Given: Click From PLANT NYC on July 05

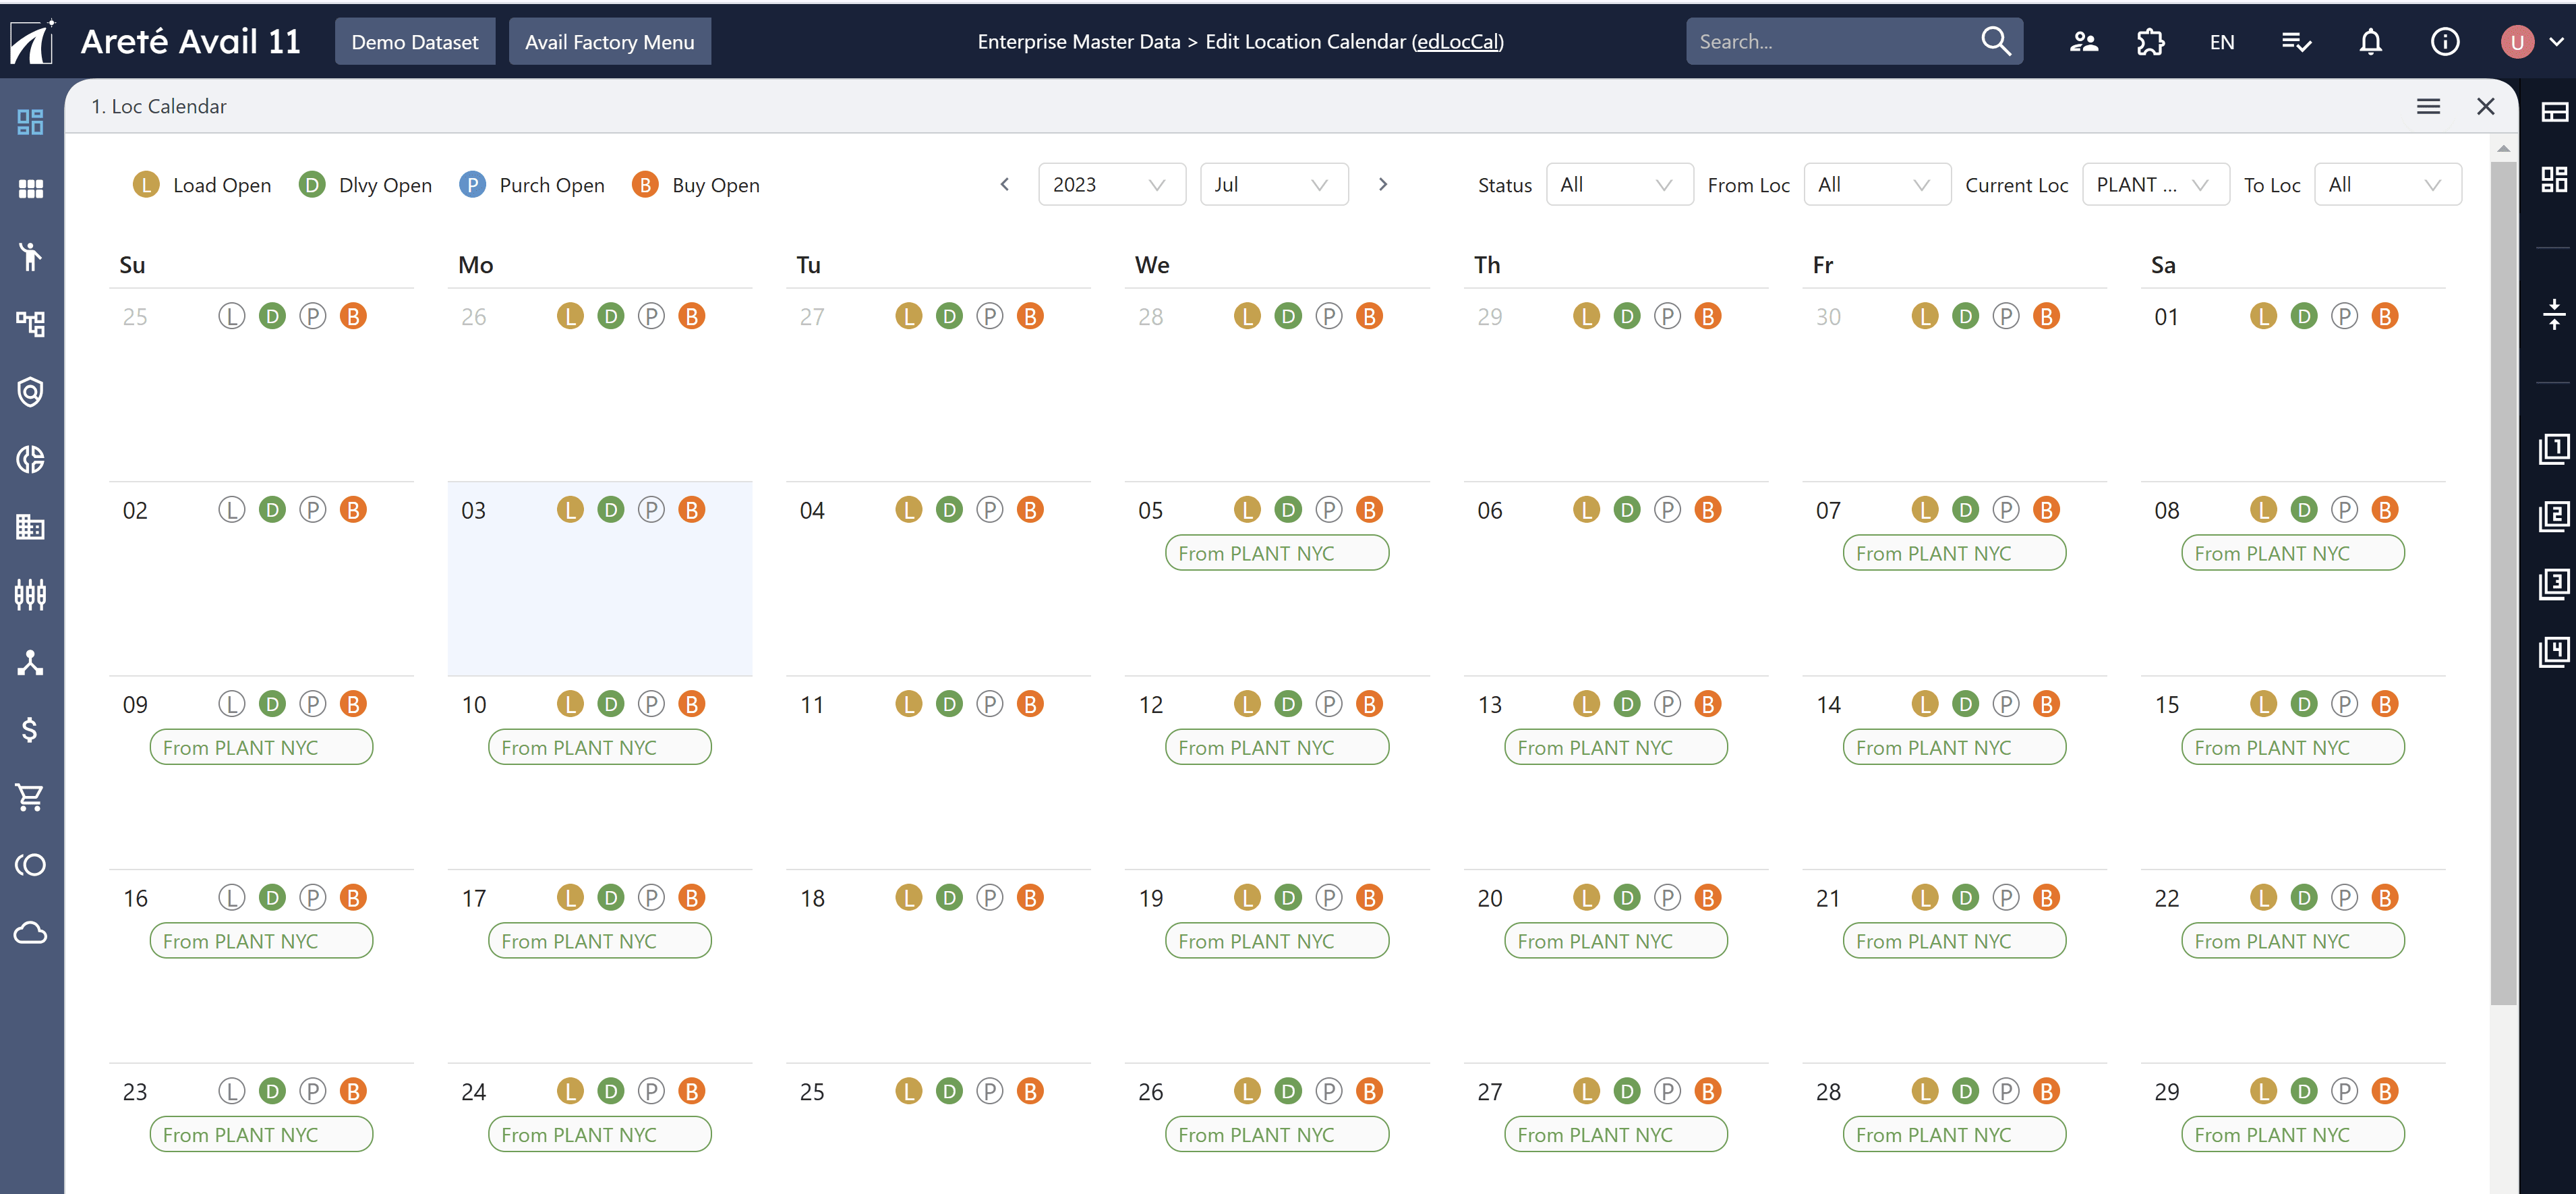Looking at the screenshot, I should pos(1276,553).
